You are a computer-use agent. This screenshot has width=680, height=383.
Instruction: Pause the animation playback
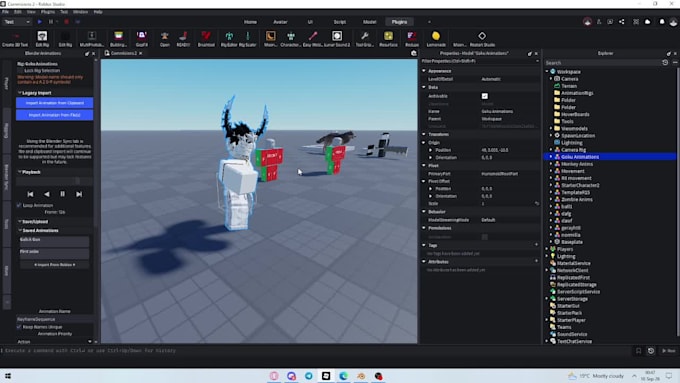click(x=62, y=194)
